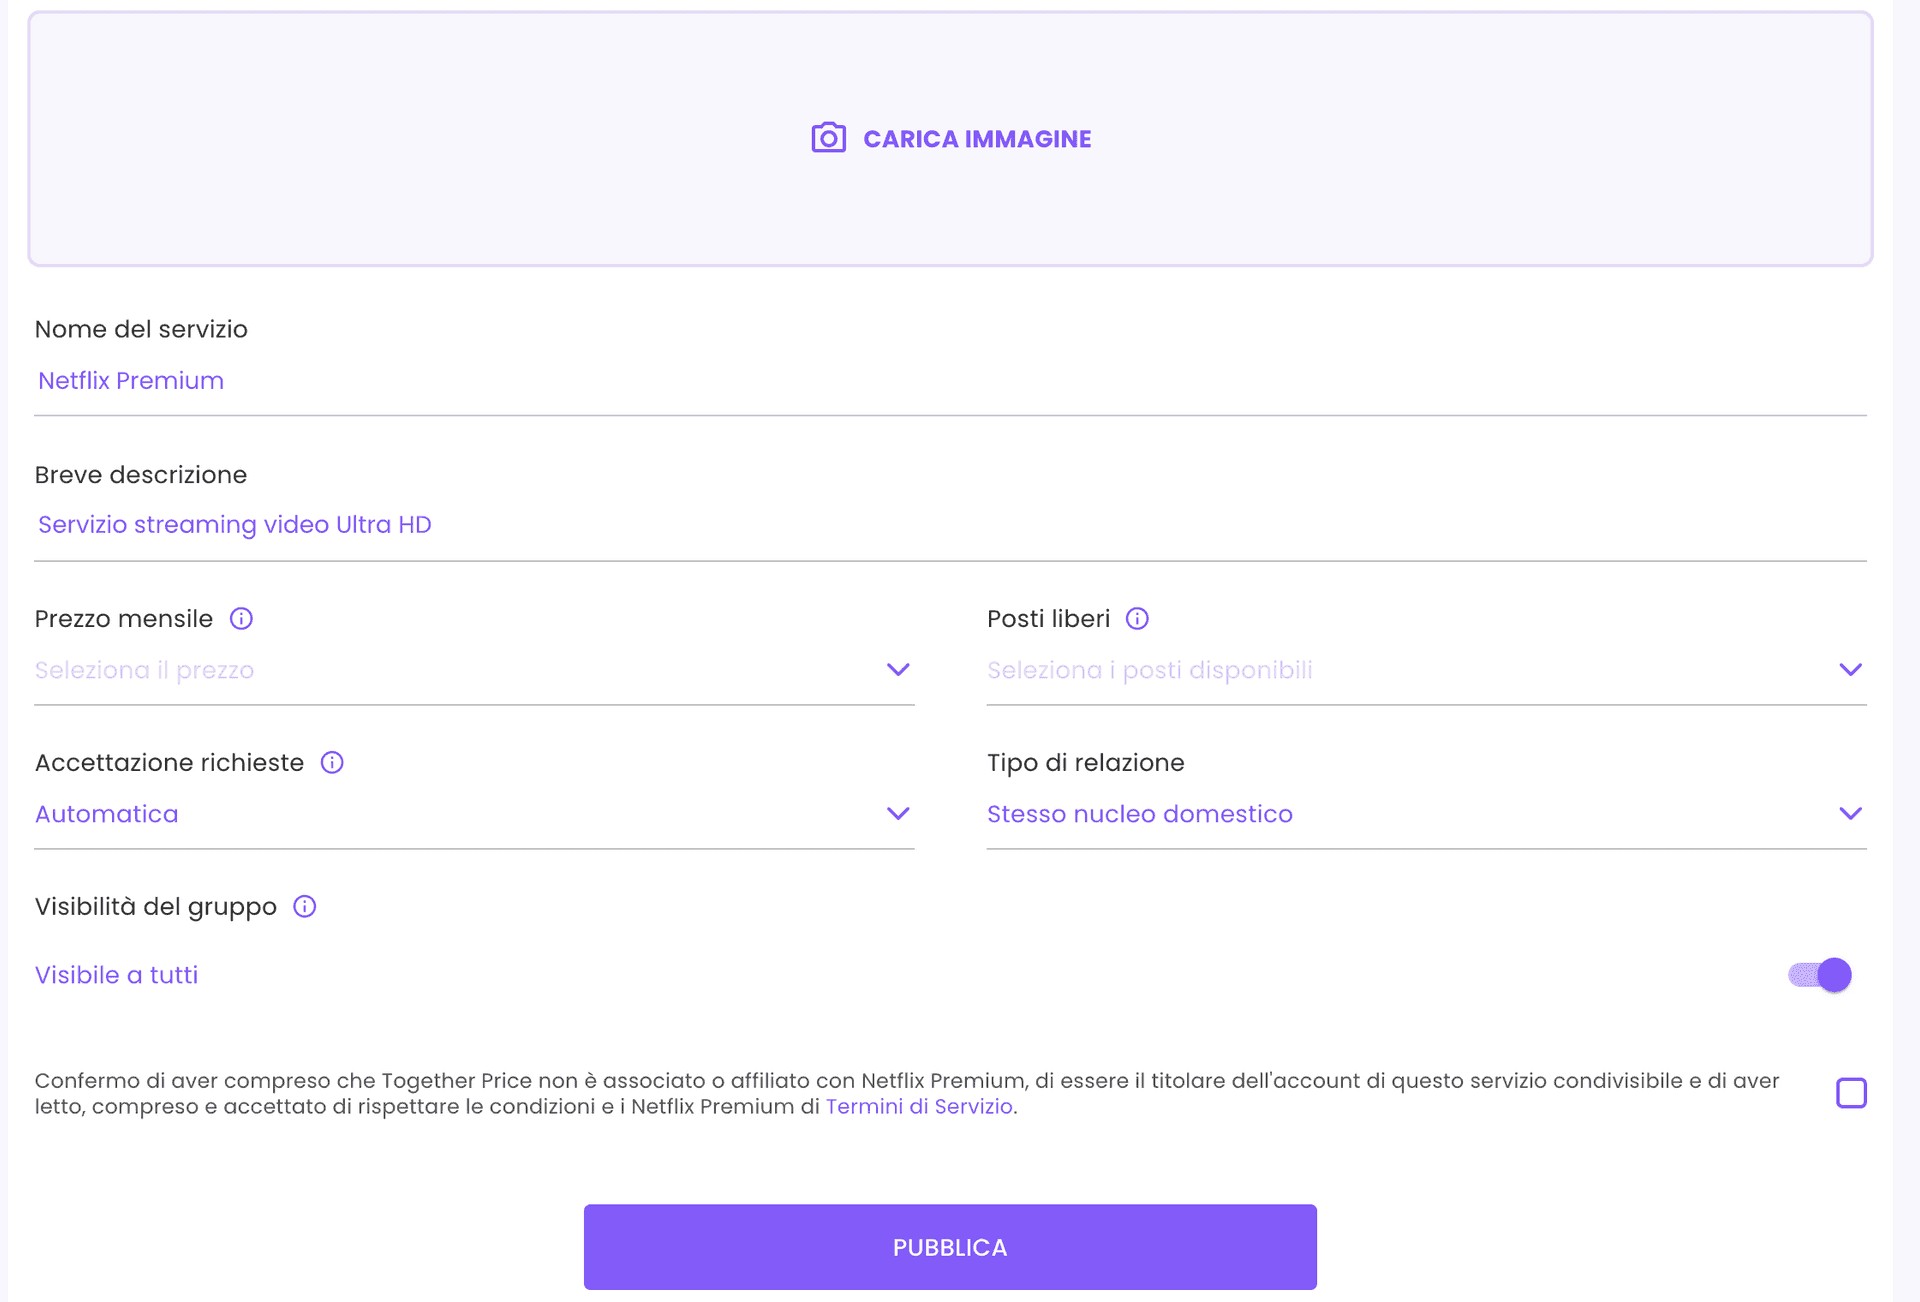Screen dimensions: 1920x1302
Task: Click the camera icon for image upload
Action: click(828, 138)
